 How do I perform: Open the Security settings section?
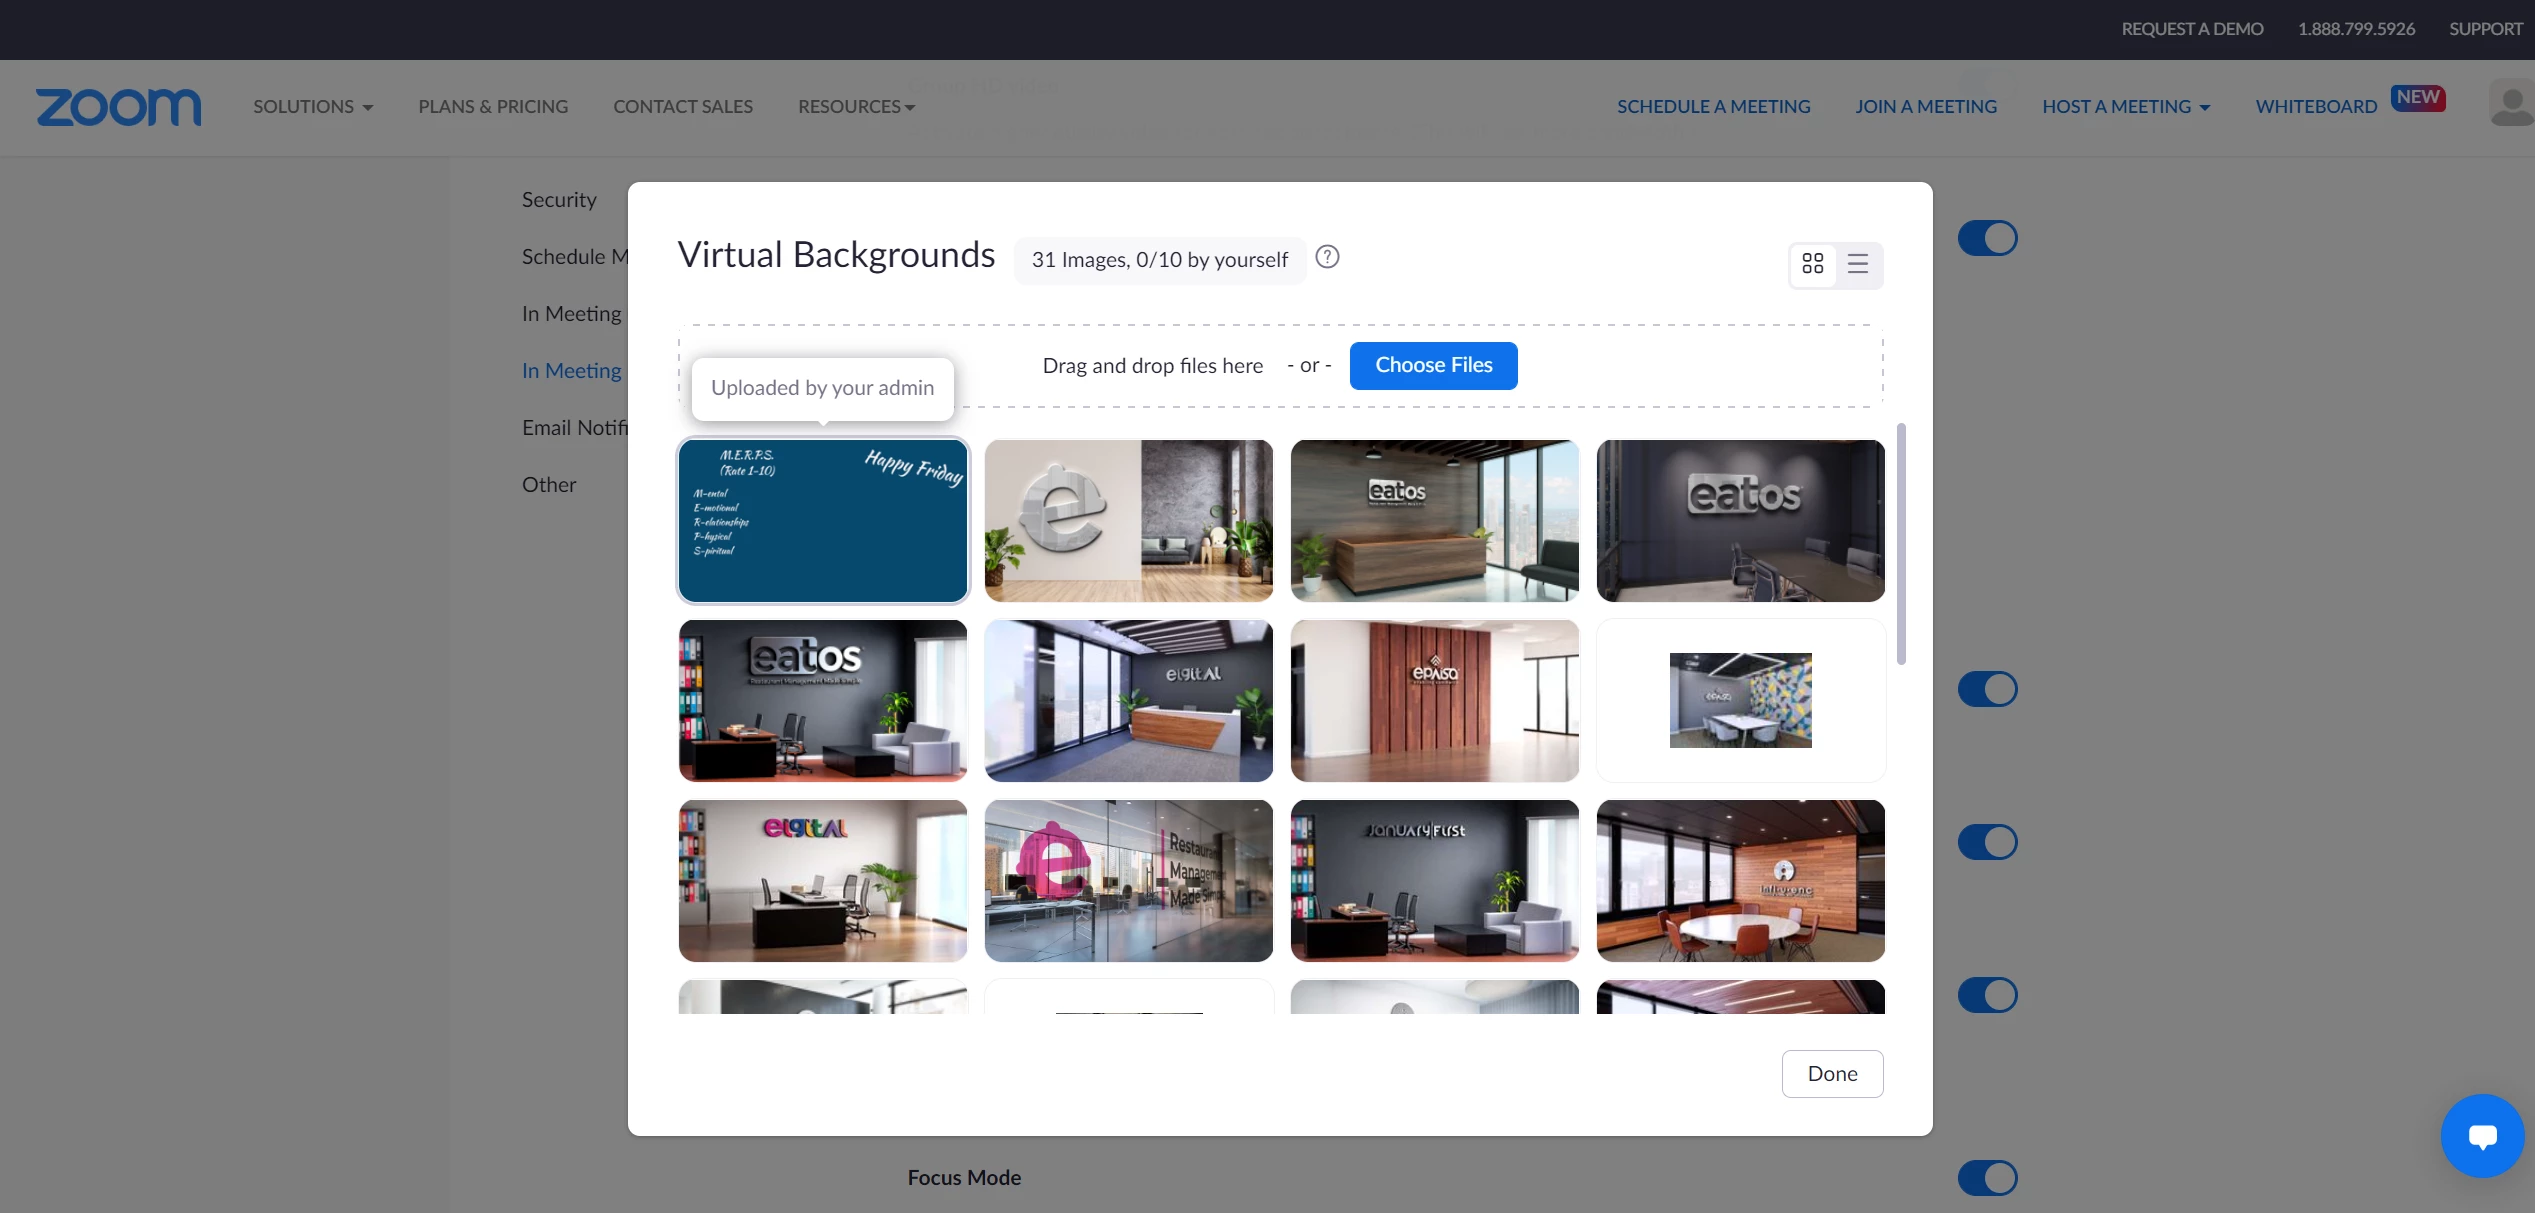click(x=559, y=200)
